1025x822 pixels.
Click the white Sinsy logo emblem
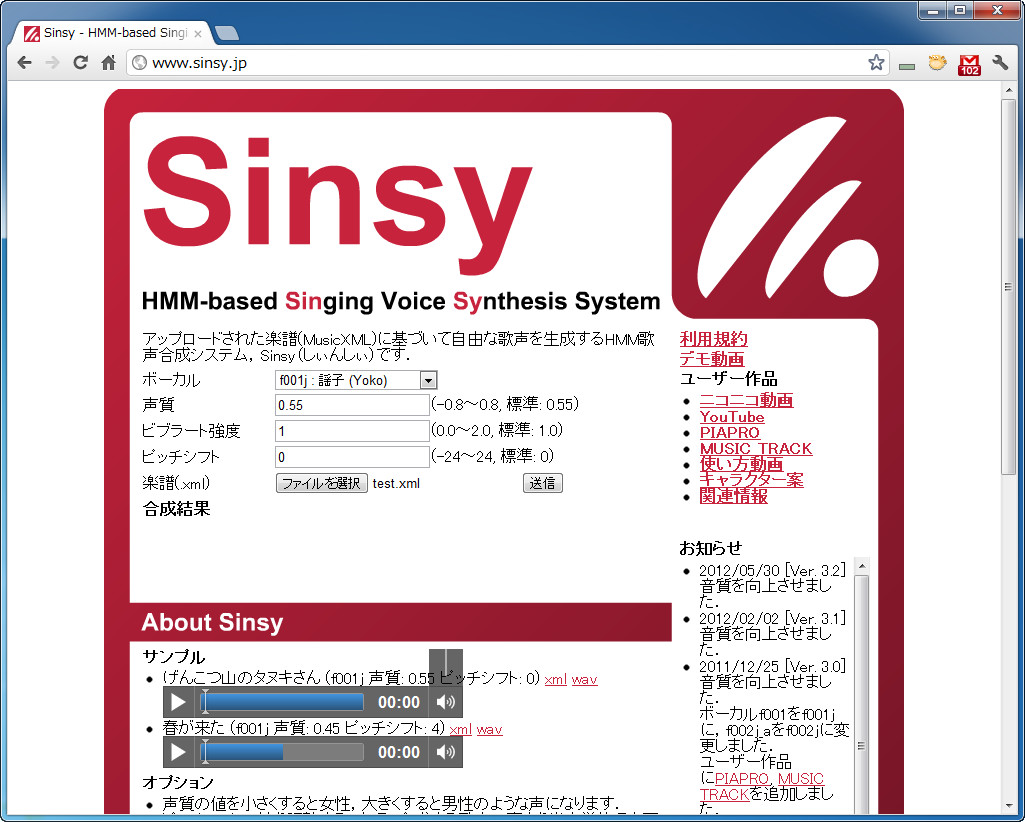click(788, 208)
